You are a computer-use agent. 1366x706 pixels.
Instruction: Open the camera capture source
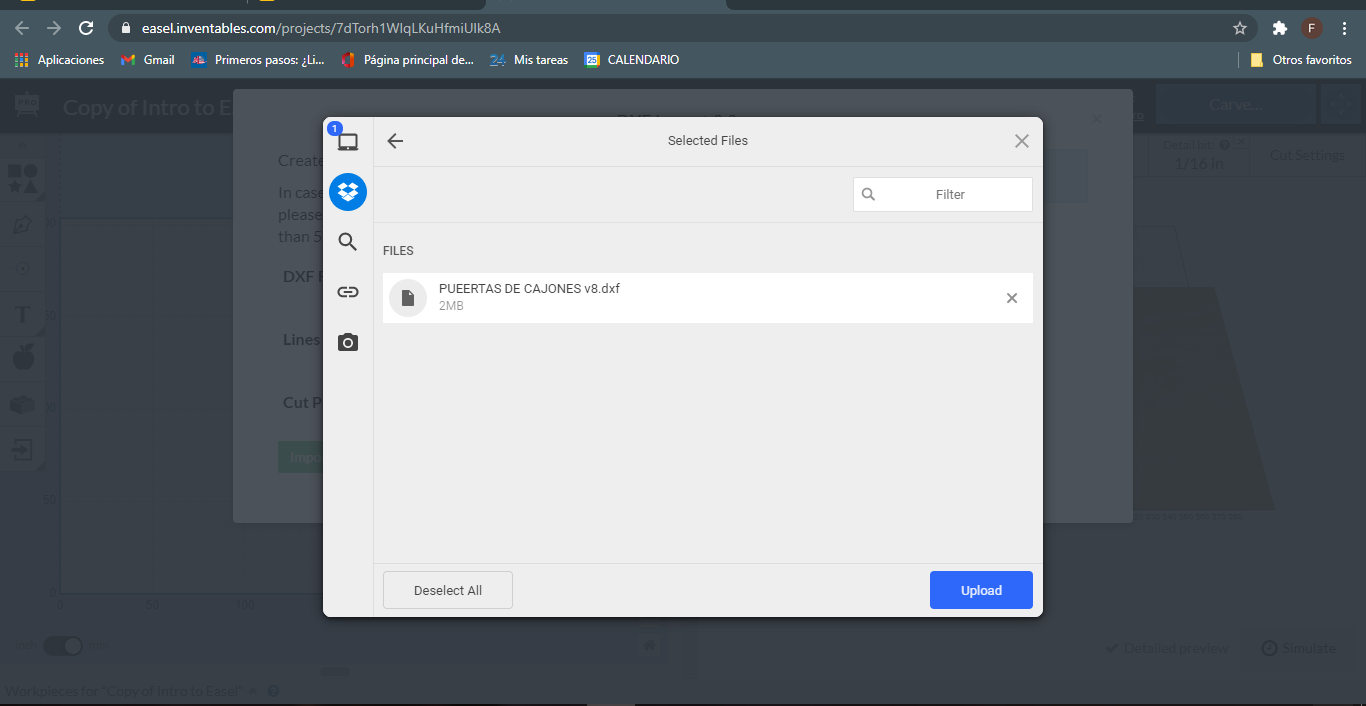347,342
